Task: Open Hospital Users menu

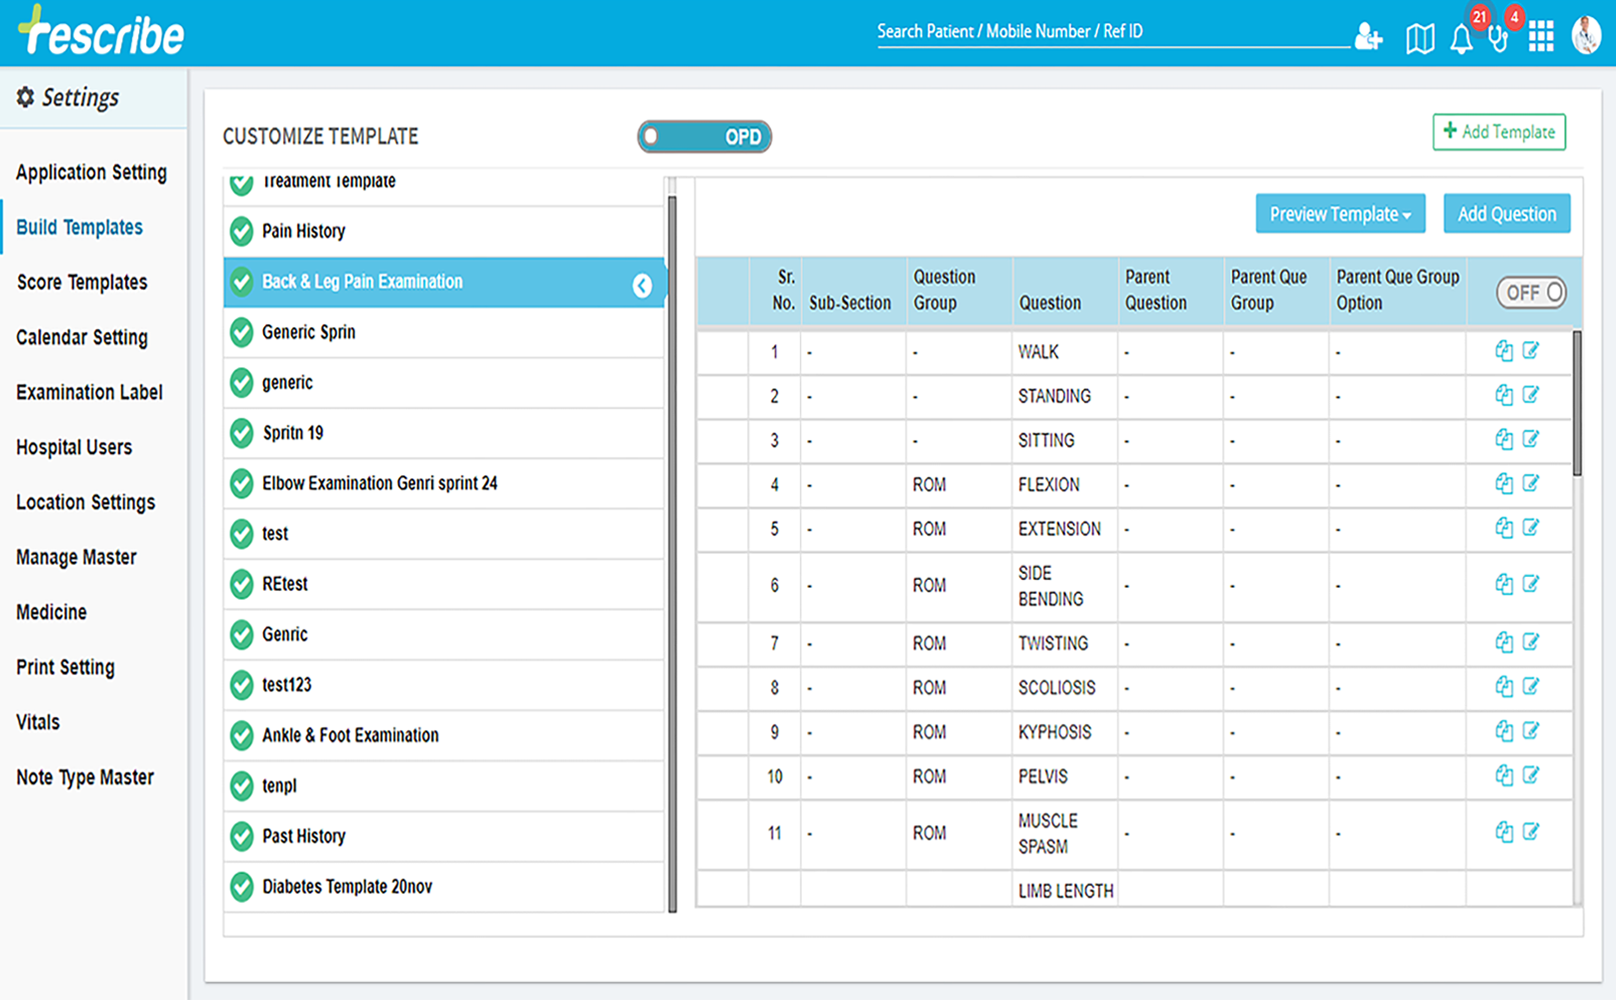Action: pos(74,447)
